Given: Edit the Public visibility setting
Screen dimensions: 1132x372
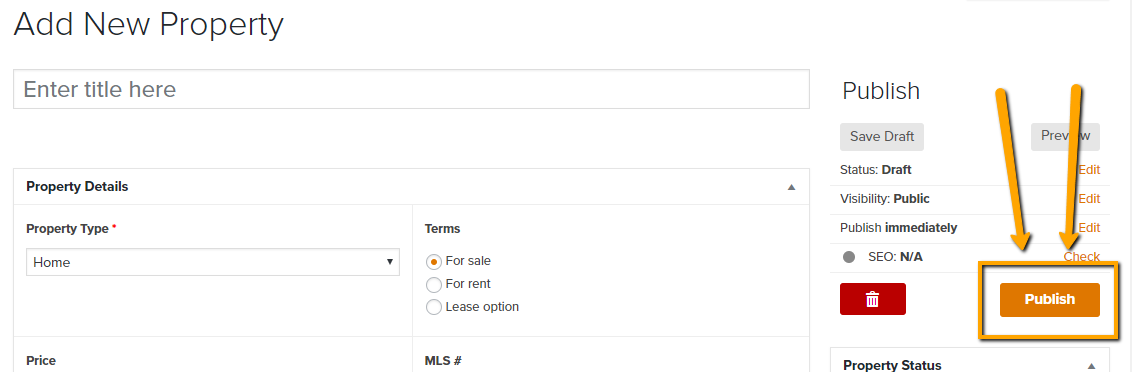Looking at the screenshot, I should (1089, 199).
